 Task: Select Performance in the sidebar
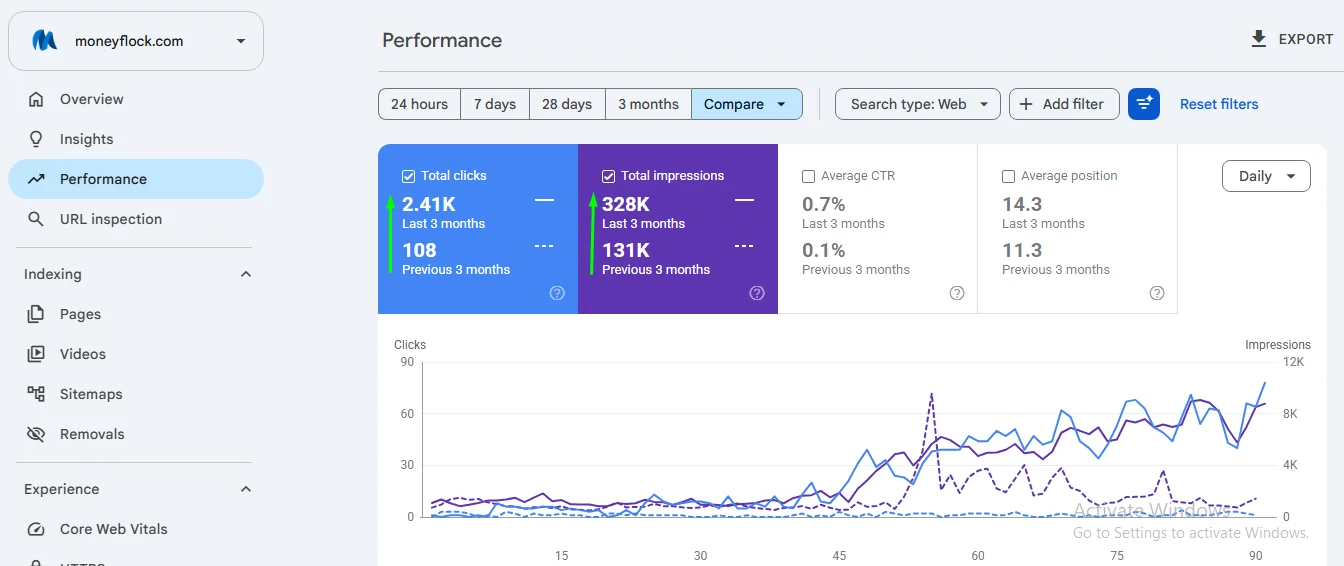coord(136,179)
